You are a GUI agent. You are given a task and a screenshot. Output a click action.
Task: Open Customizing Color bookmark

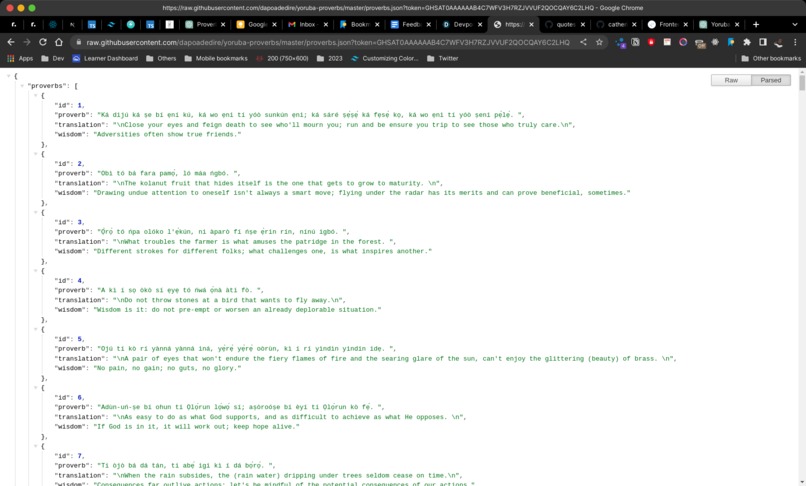coord(384,58)
